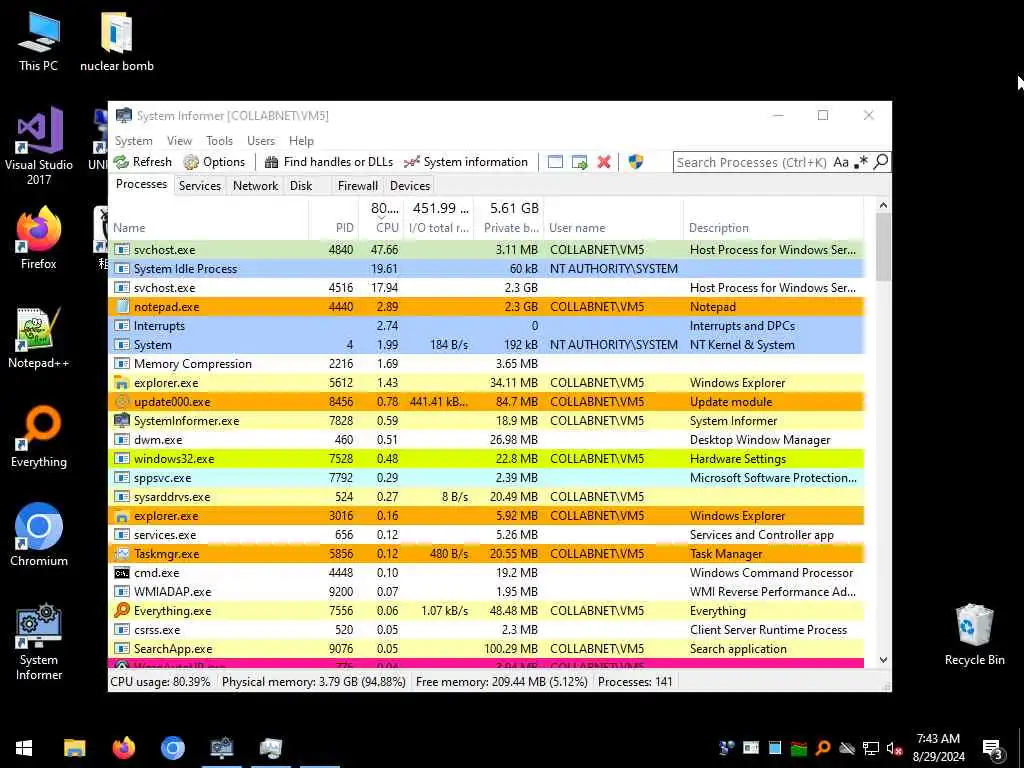Open the Everything desktop shortcut

(39, 436)
